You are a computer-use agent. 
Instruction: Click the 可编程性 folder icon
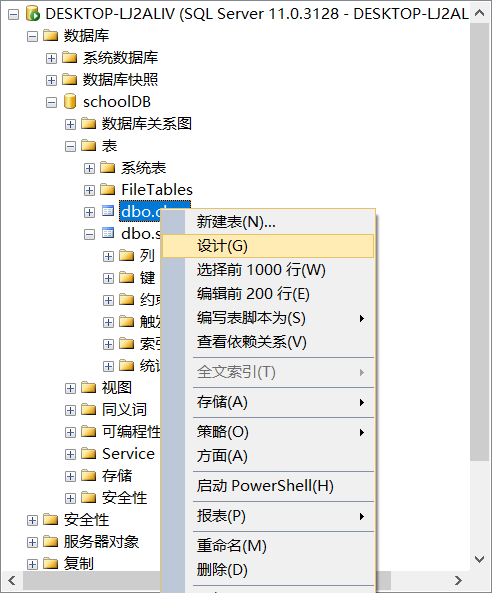point(88,432)
